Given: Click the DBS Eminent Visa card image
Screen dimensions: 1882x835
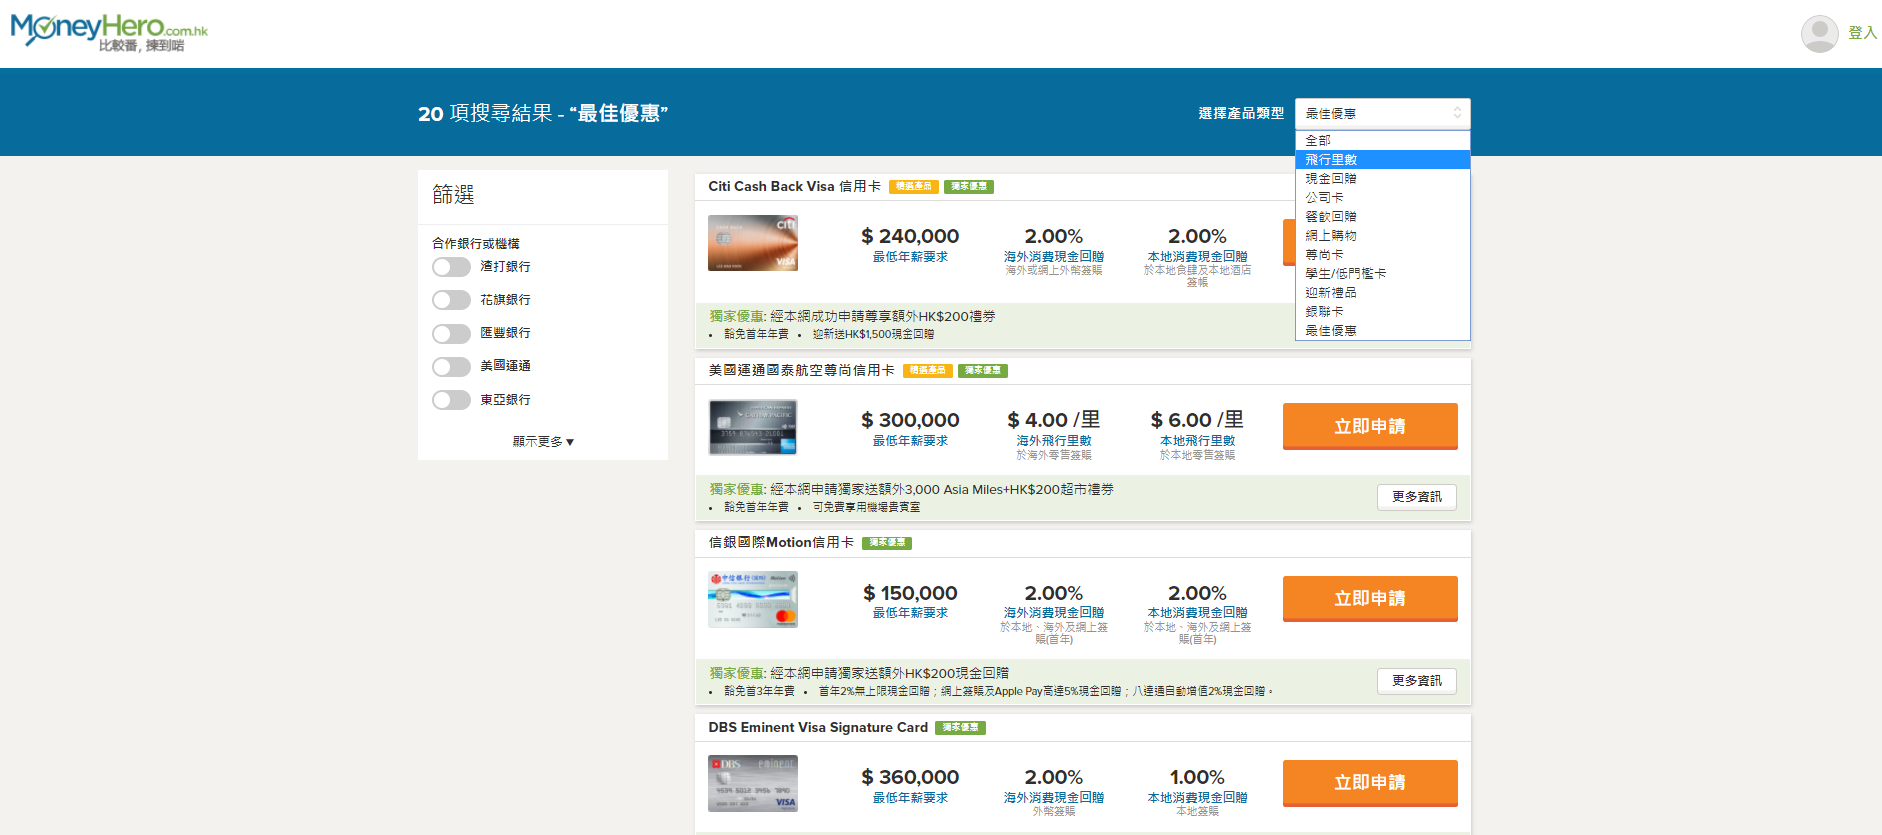Looking at the screenshot, I should (x=753, y=783).
